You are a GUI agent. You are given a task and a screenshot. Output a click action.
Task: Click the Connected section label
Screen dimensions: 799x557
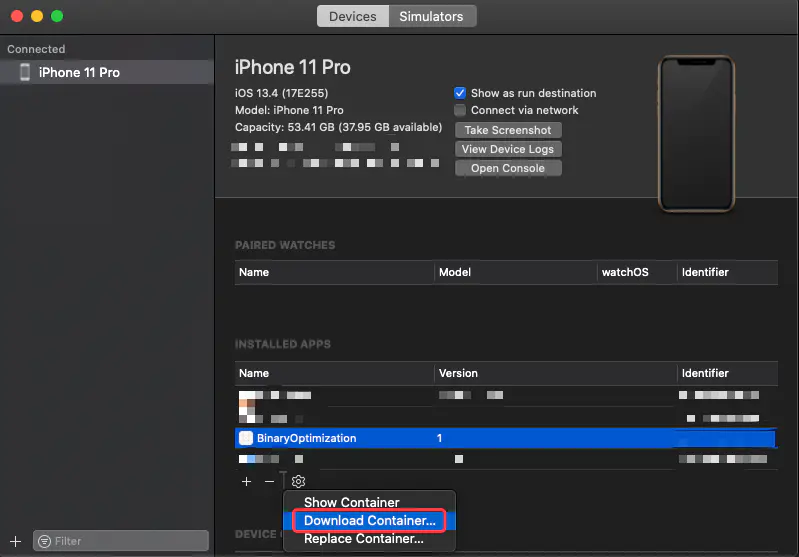[x=36, y=49]
